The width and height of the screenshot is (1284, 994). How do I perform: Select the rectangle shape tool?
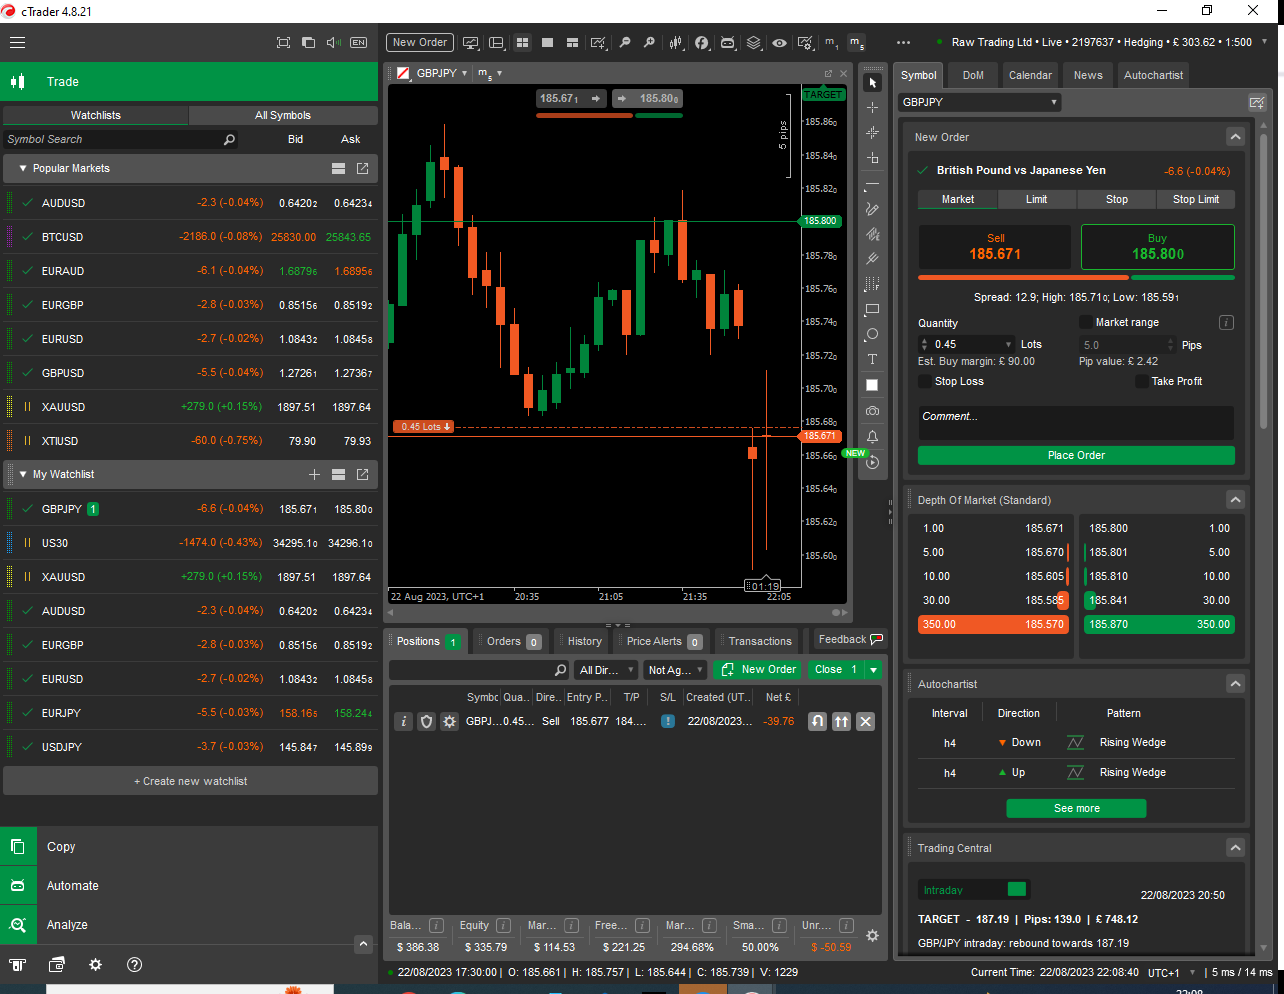tap(872, 309)
